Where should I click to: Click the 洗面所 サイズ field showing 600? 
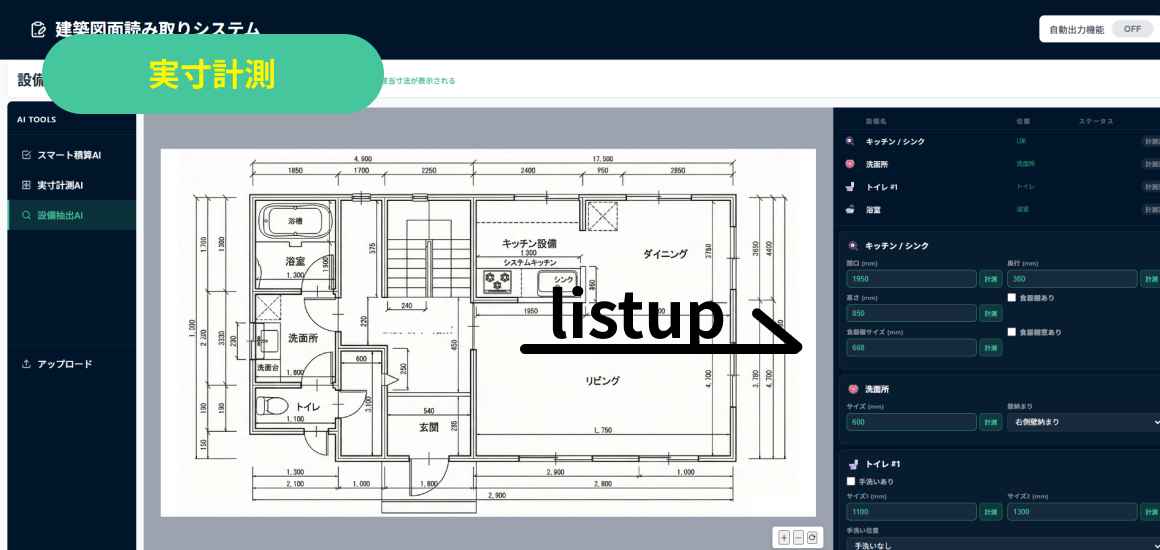(911, 422)
